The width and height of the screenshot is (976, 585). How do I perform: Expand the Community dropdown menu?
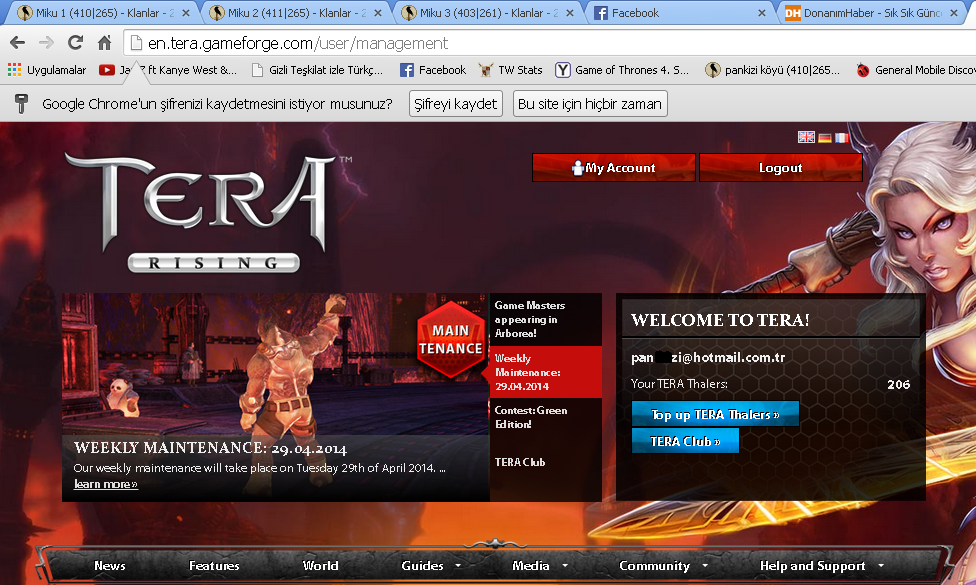[x=664, y=566]
